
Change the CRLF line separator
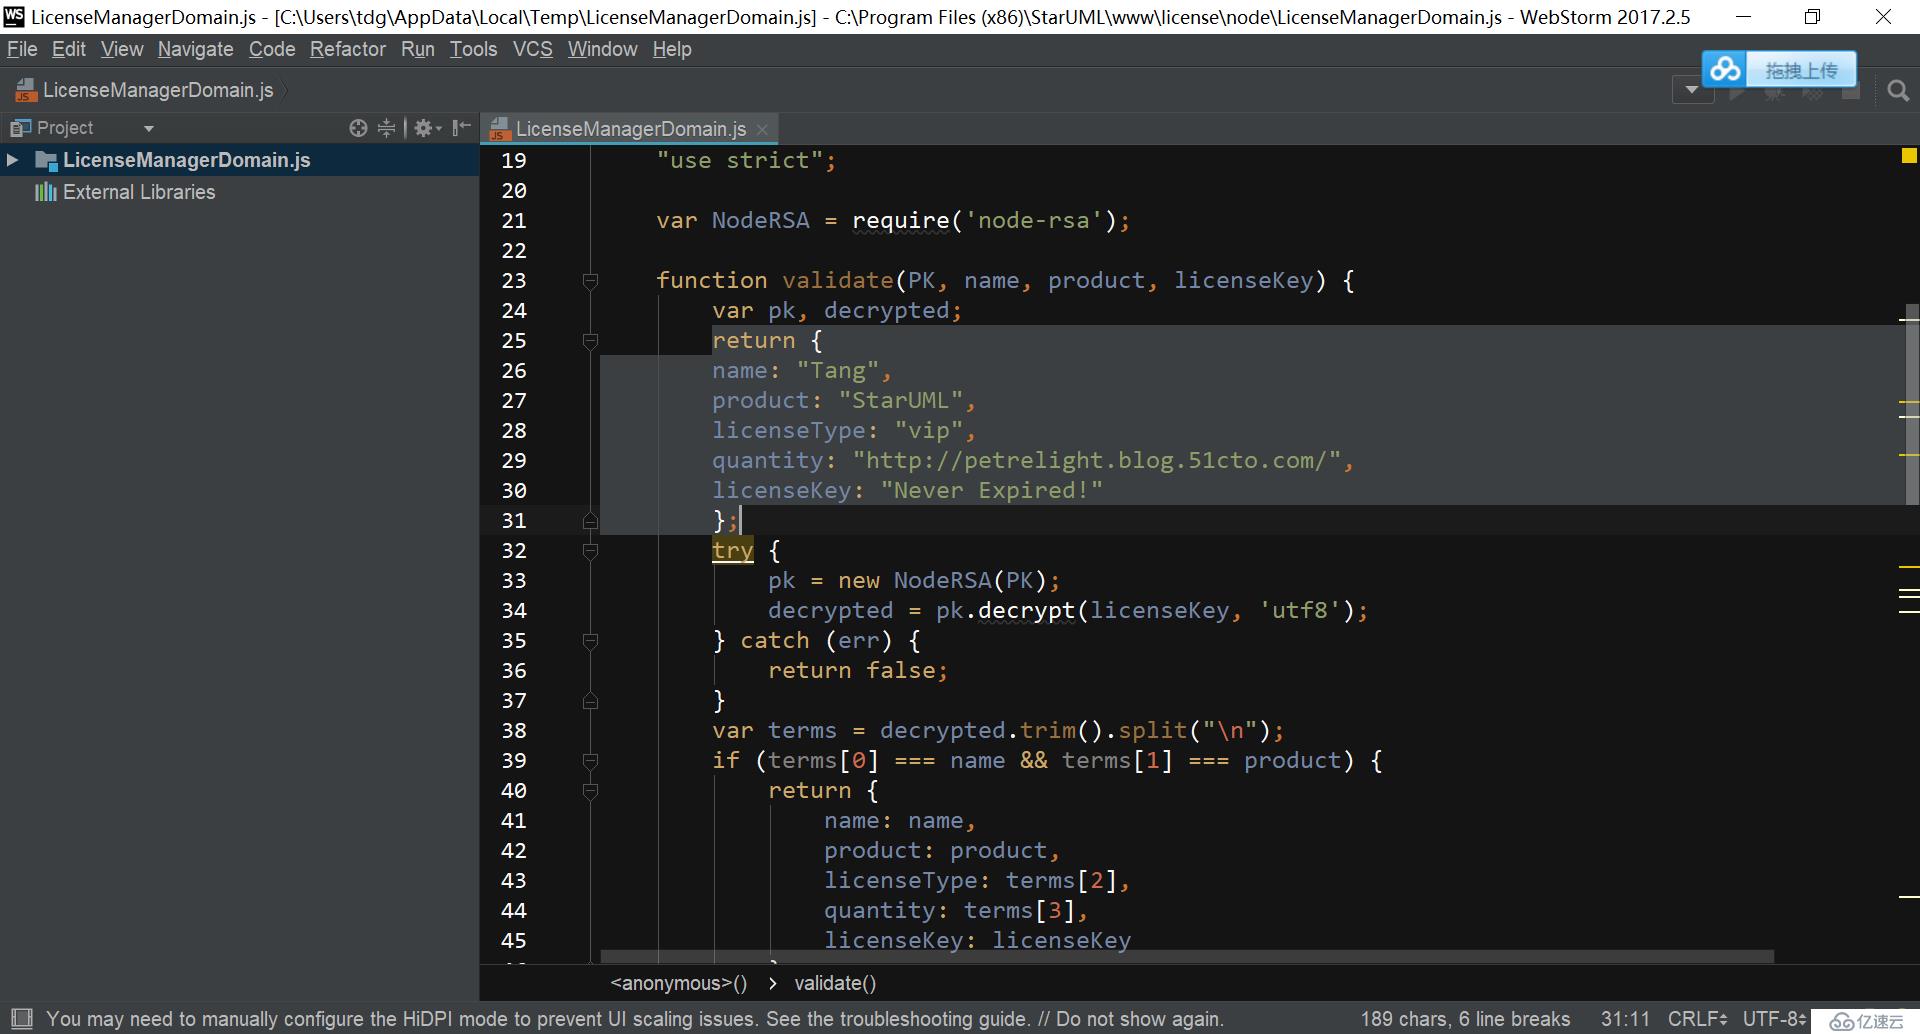pyautogui.click(x=1697, y=1019)
